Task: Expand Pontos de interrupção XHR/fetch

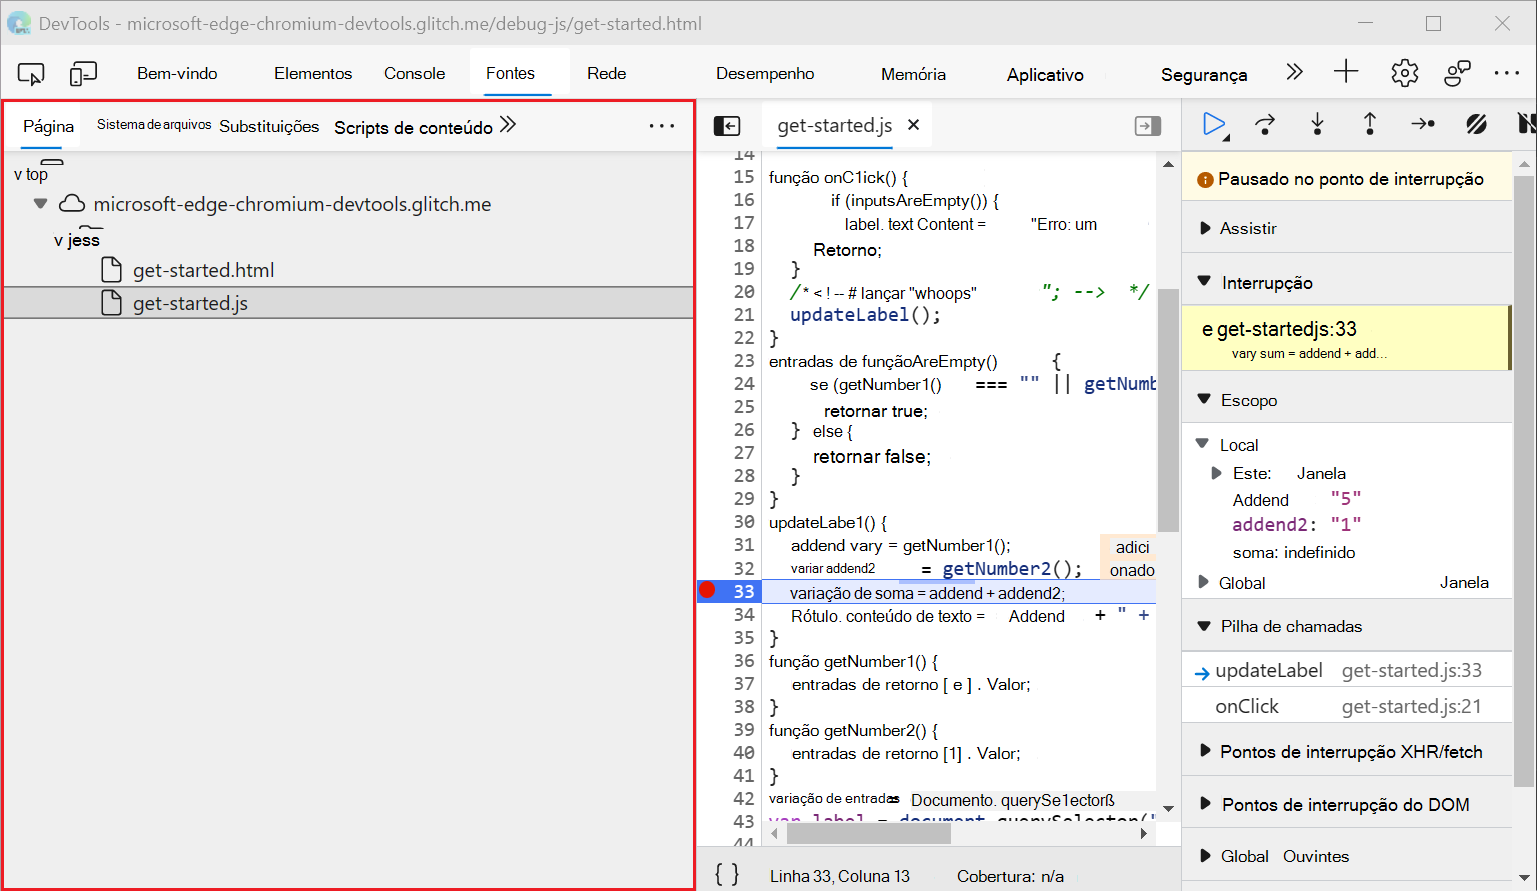Action: (1205, 751)
